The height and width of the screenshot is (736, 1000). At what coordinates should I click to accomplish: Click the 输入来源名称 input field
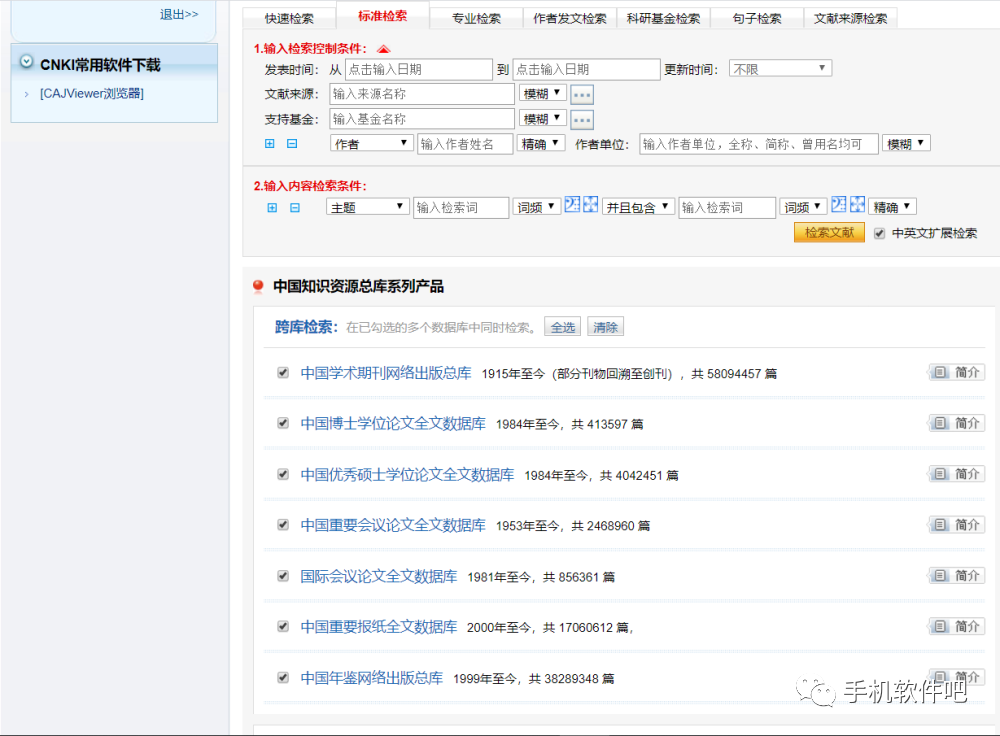point(422,94)
